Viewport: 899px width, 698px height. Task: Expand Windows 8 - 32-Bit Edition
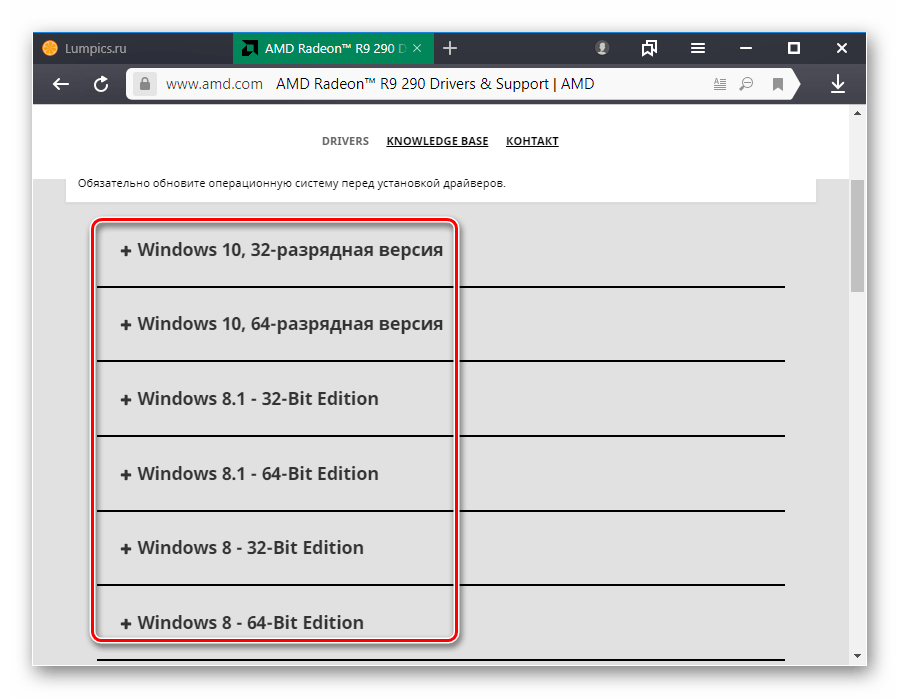click(x=242, y=548)
